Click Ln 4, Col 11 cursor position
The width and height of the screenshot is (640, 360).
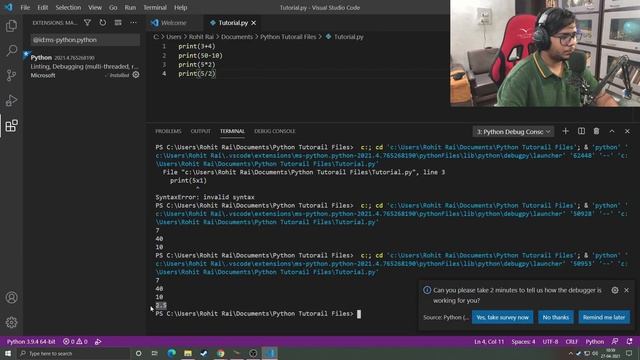pos(489,342)
